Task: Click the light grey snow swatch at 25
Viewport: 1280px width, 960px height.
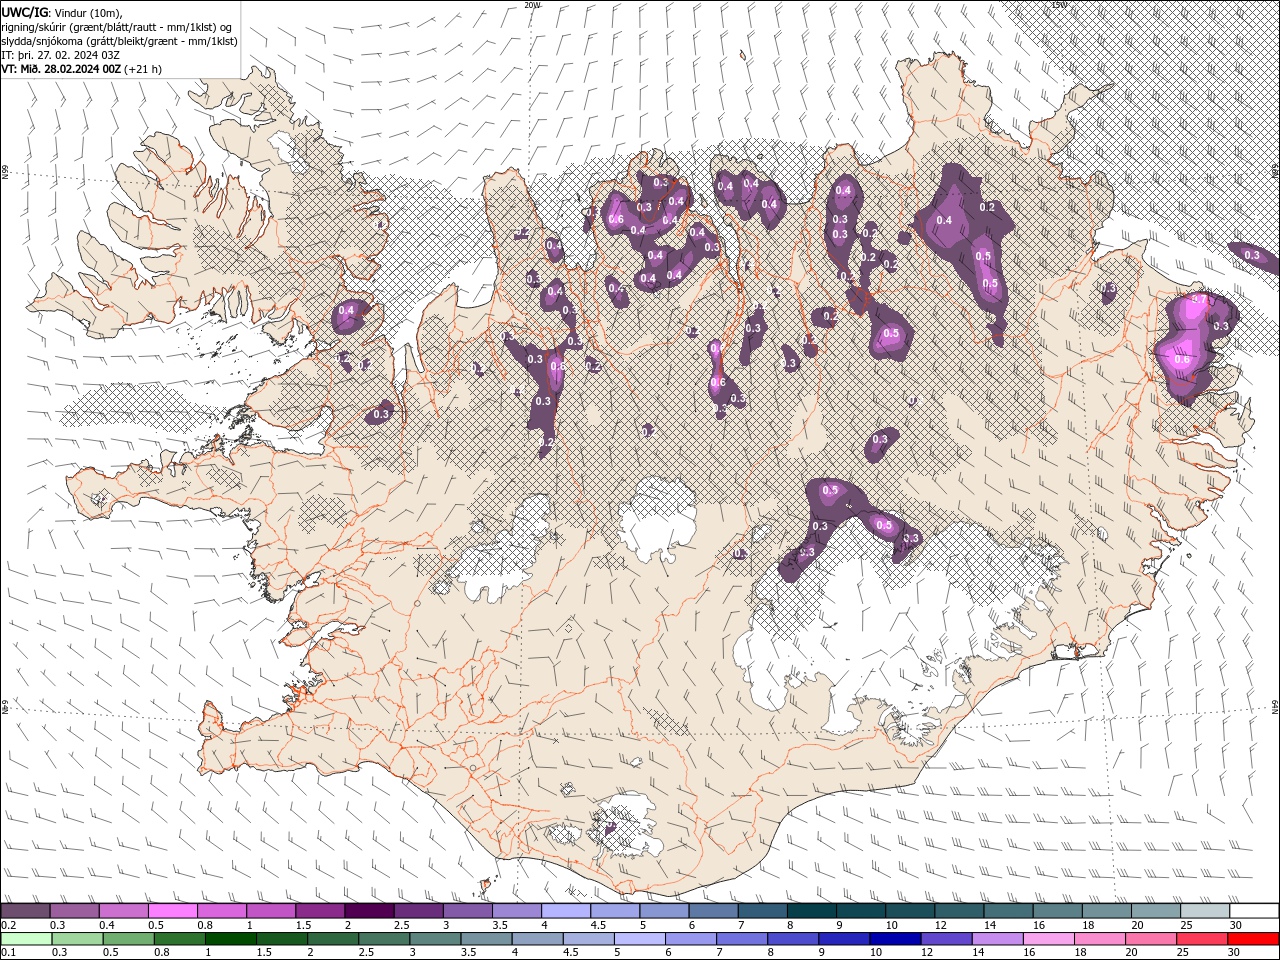Action: coord(1205,910)
